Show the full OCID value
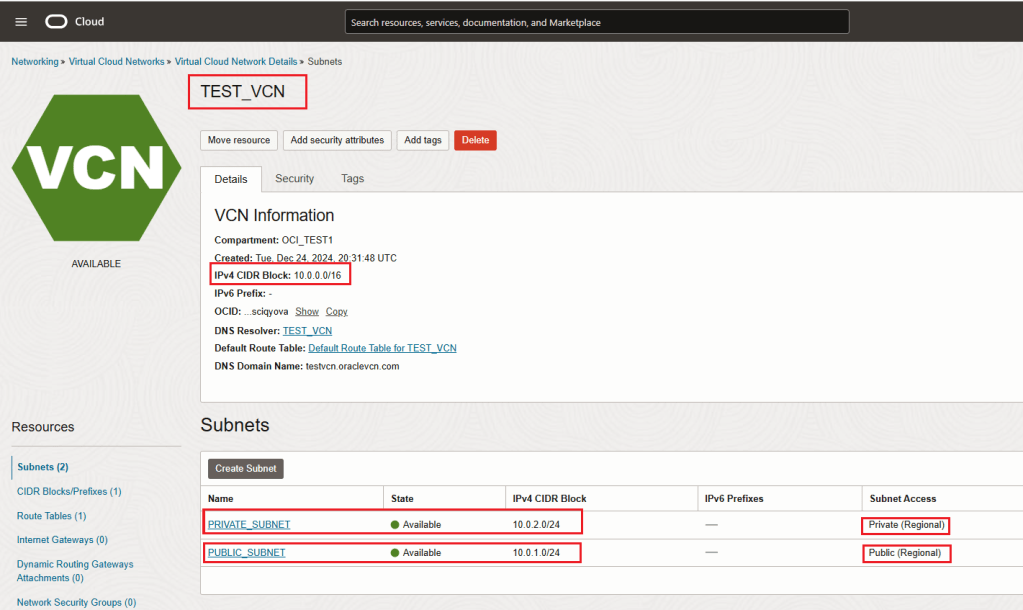This screenshot has width=1023, height=610. (307, 312)
